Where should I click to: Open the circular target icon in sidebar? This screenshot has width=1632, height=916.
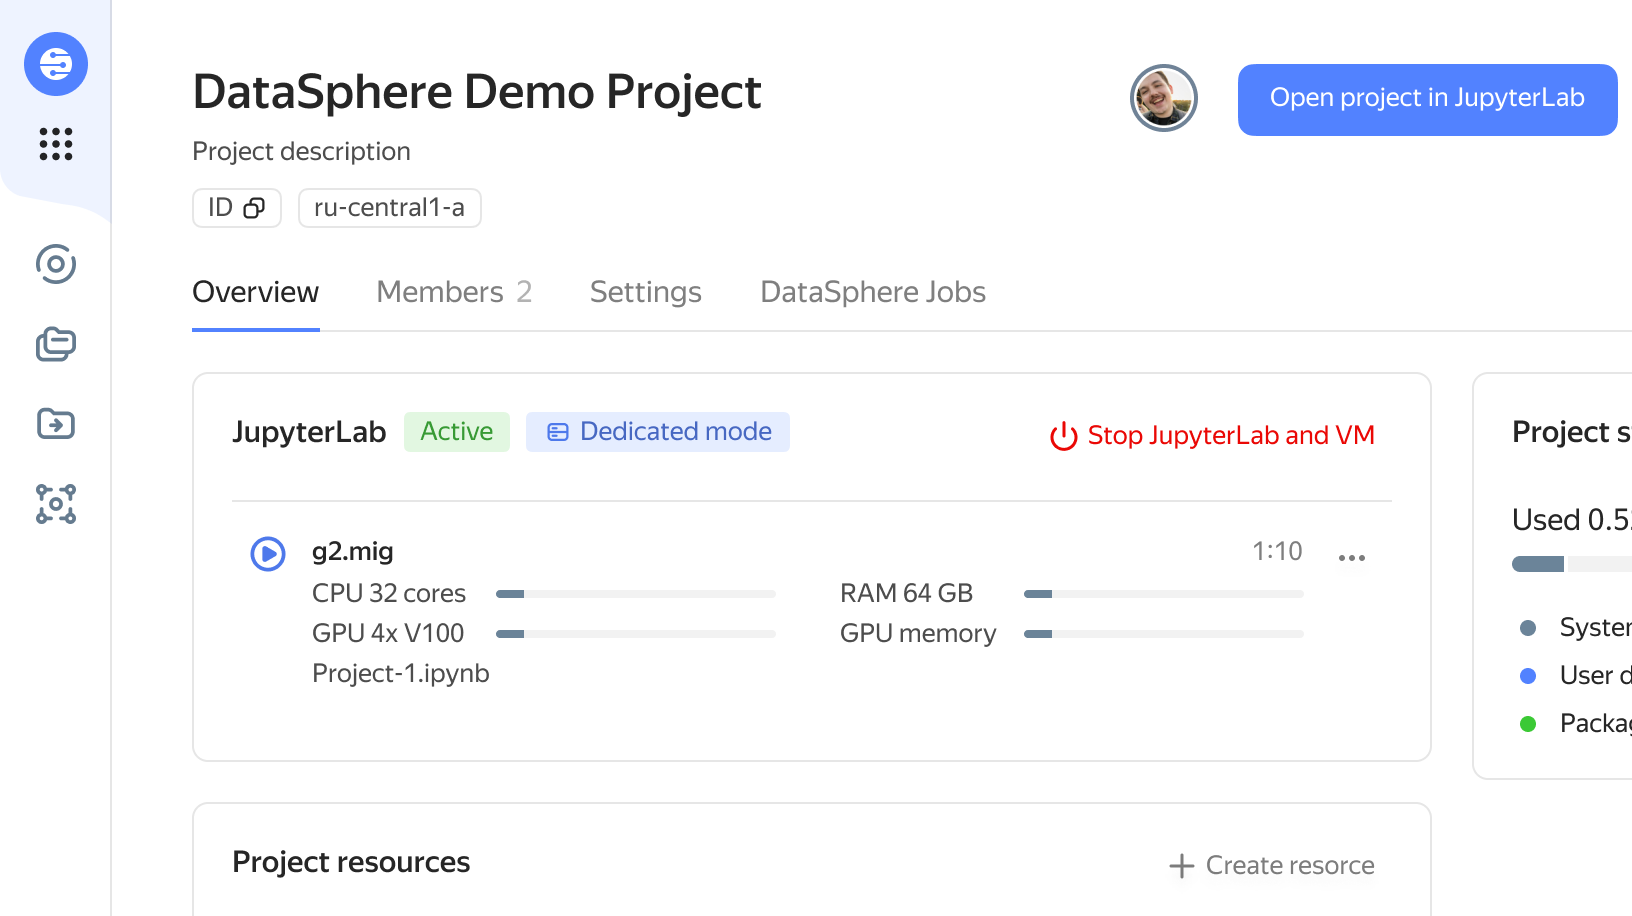pos(56,264)
